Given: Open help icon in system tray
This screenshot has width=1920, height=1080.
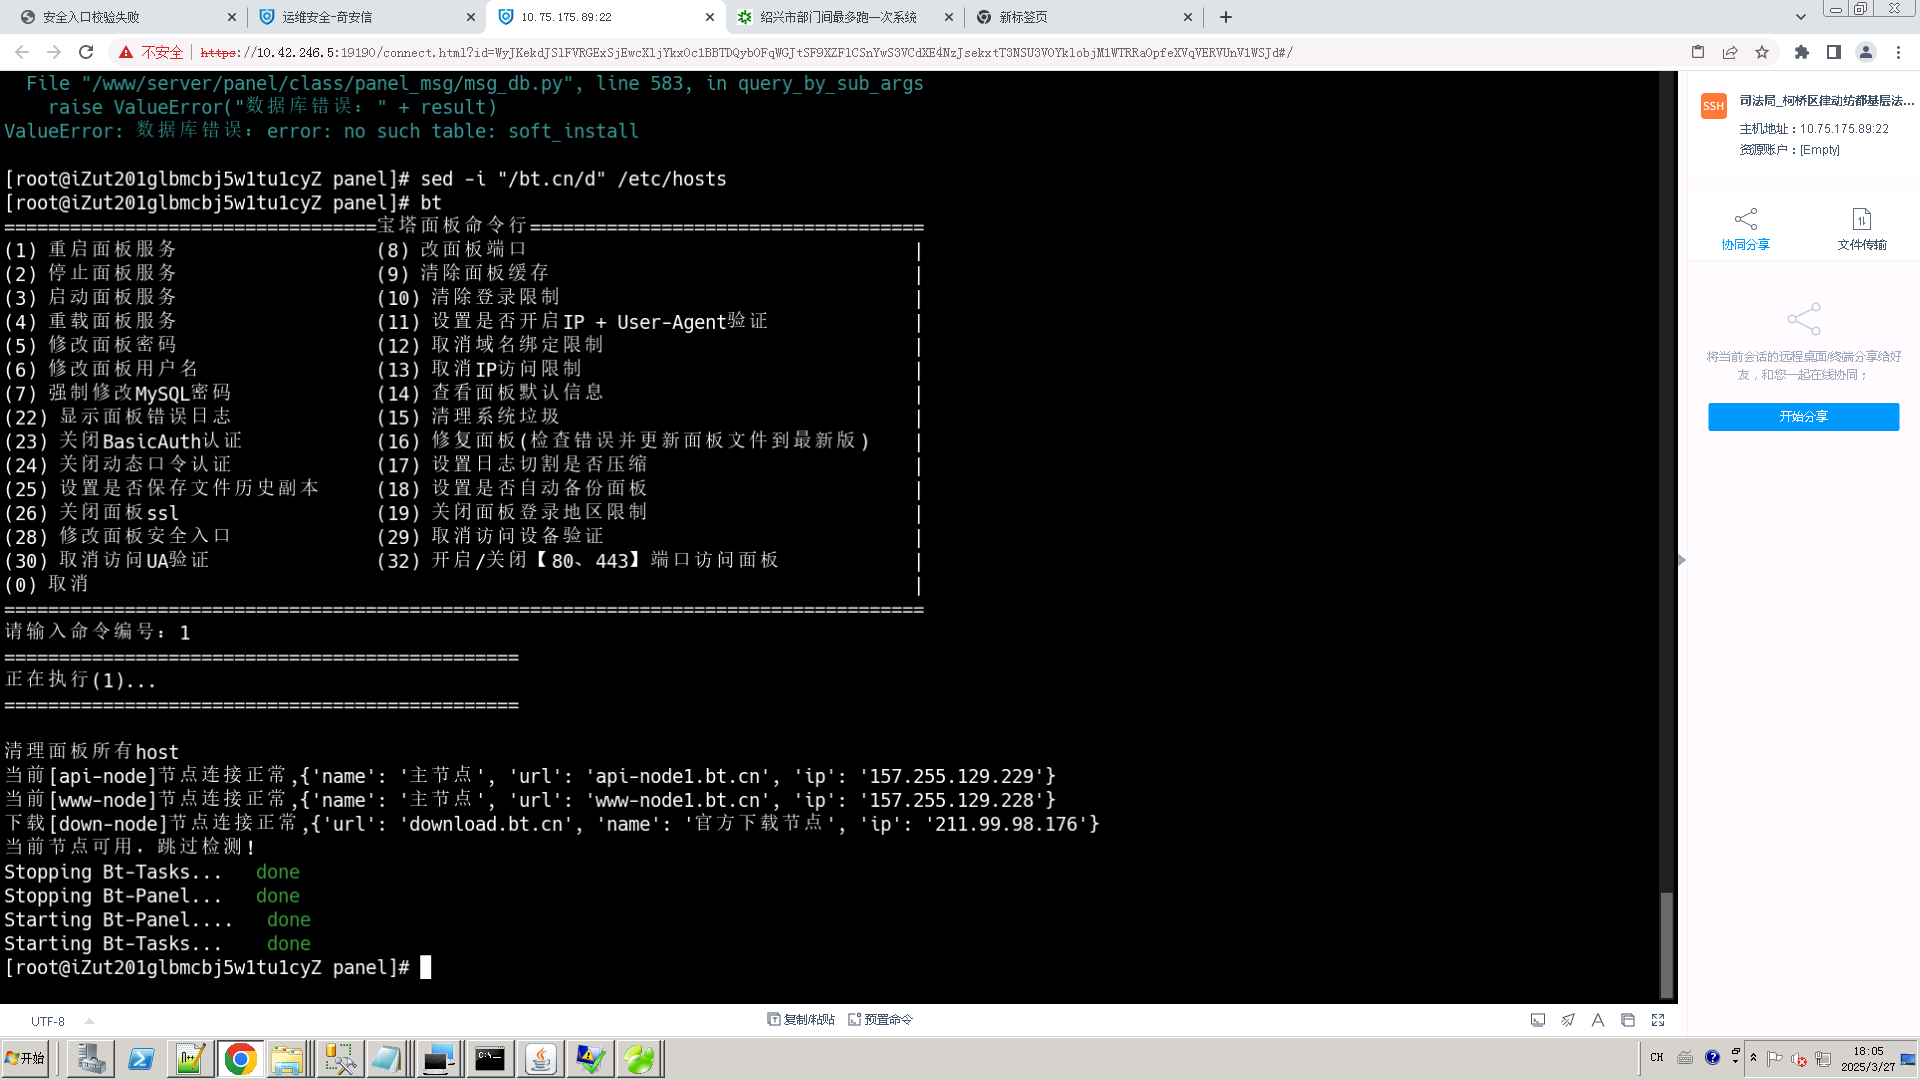Looking at the screenshot, I should click(x=1713, y=1057).
